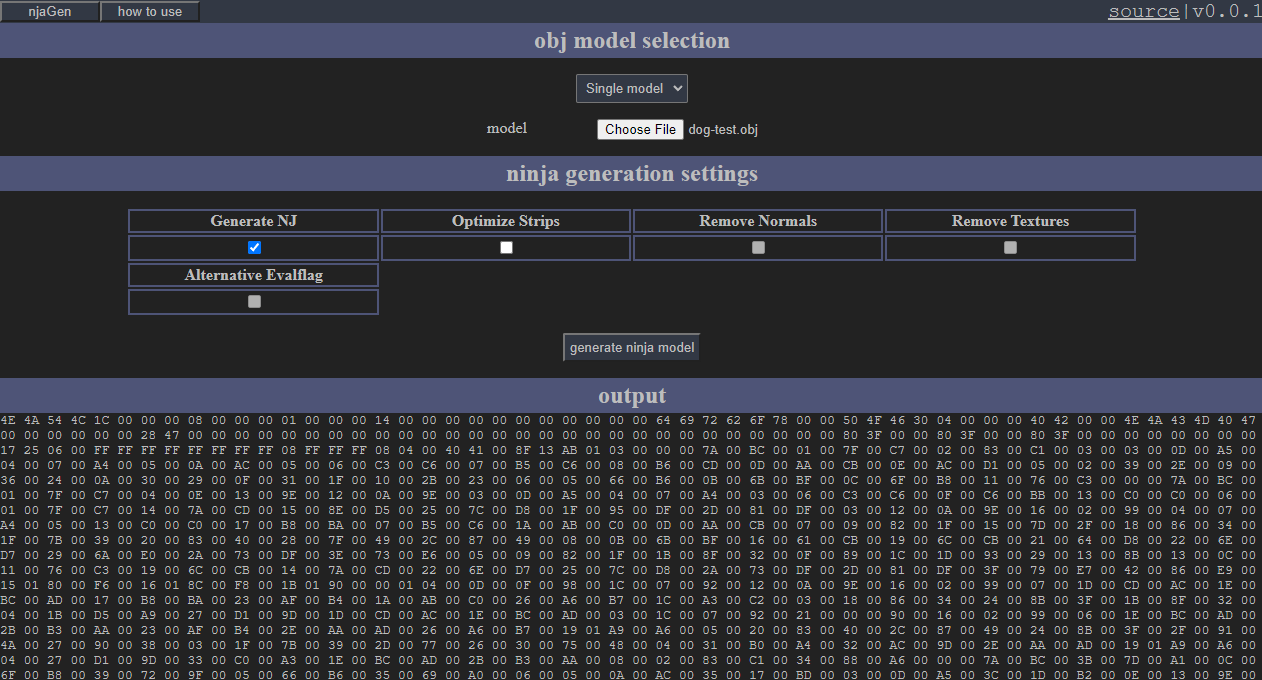
Task: Uncheck the Generate NJ checkbox
Action: pos(254,247)
